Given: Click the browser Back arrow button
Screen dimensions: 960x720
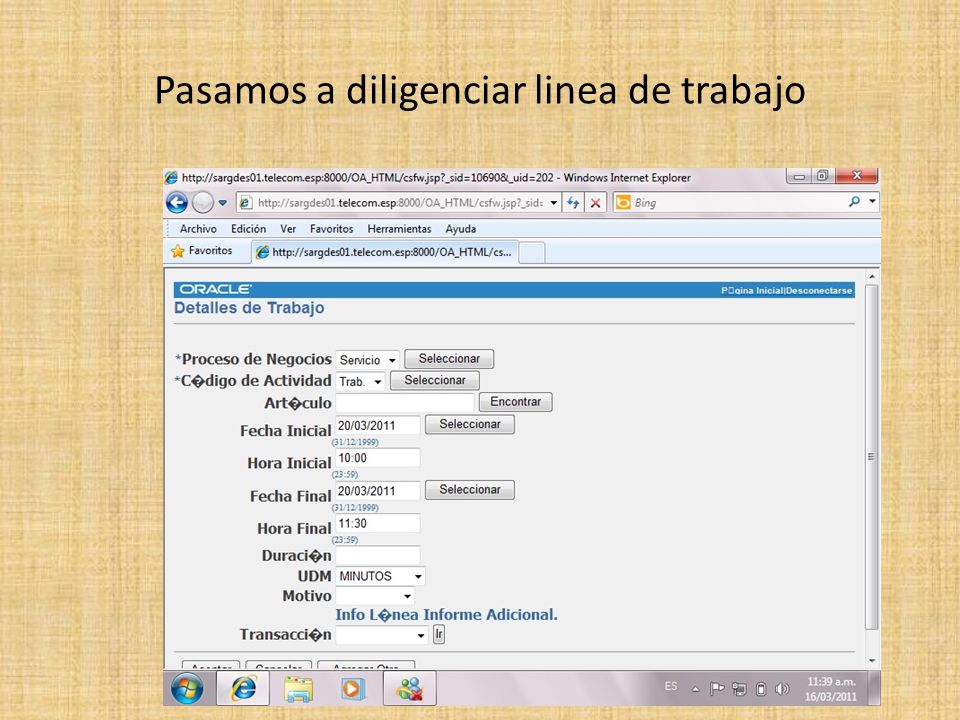Looking at the screenshot, I should pyautogui.click(x=177, y=202).
